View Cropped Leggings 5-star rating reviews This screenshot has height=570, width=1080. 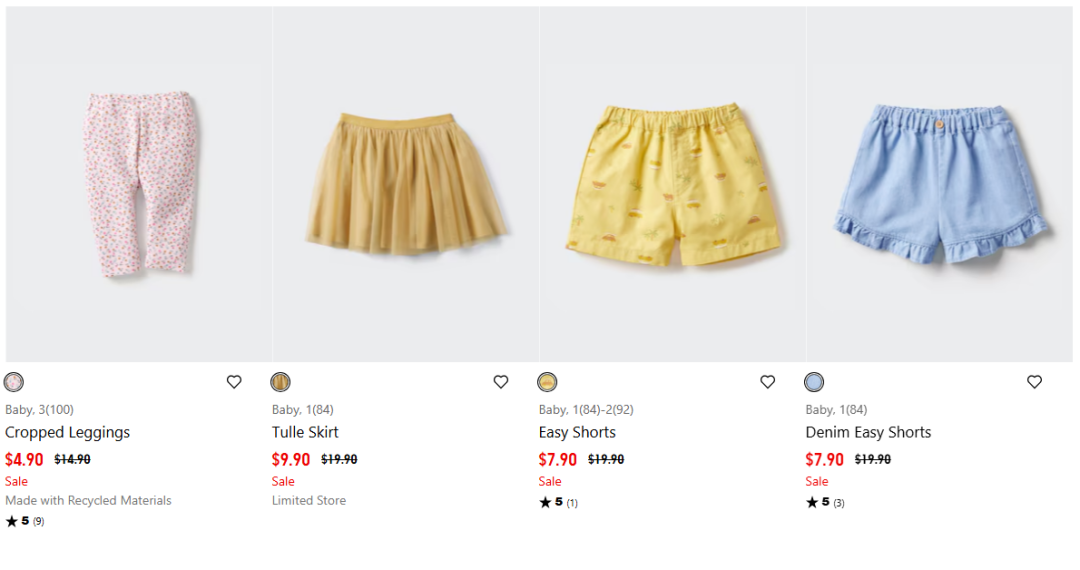25,521
